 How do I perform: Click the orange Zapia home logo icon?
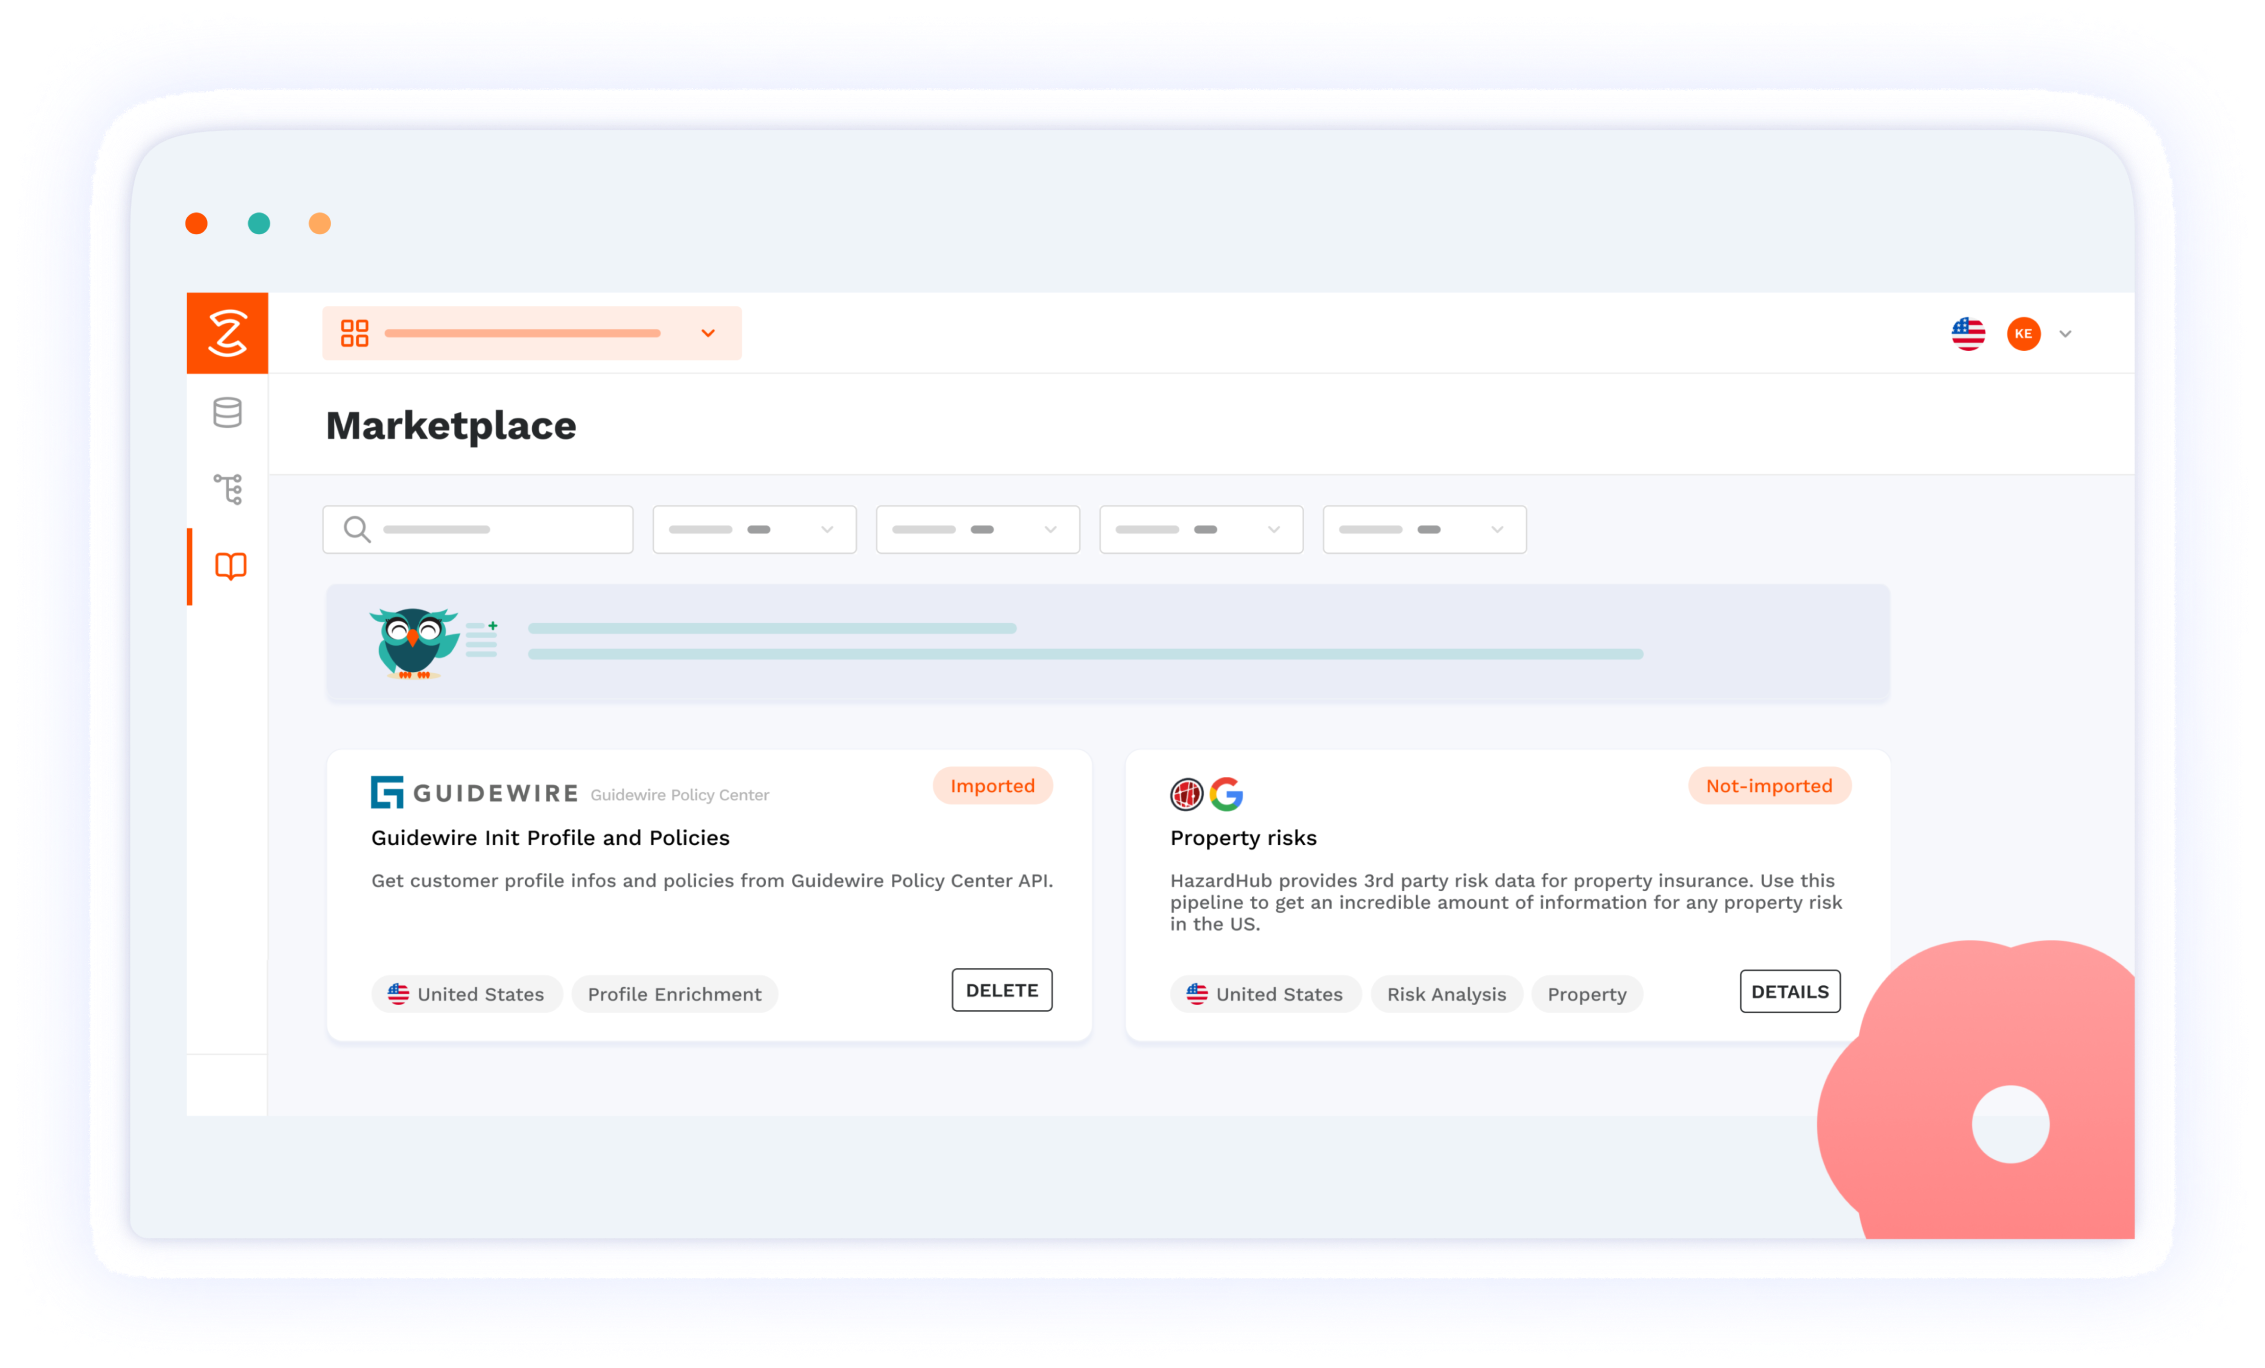point(228,335)
